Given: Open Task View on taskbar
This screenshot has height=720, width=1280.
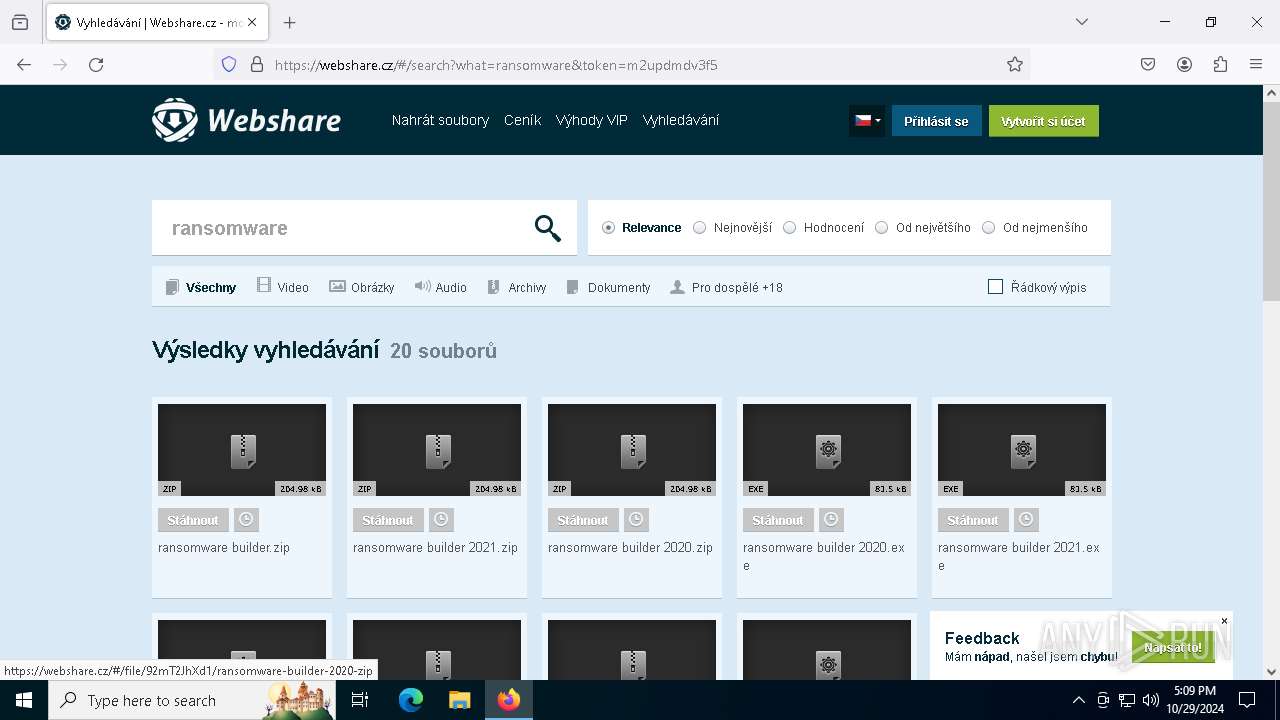Looking at the screenshot, I should click(360, 700).
